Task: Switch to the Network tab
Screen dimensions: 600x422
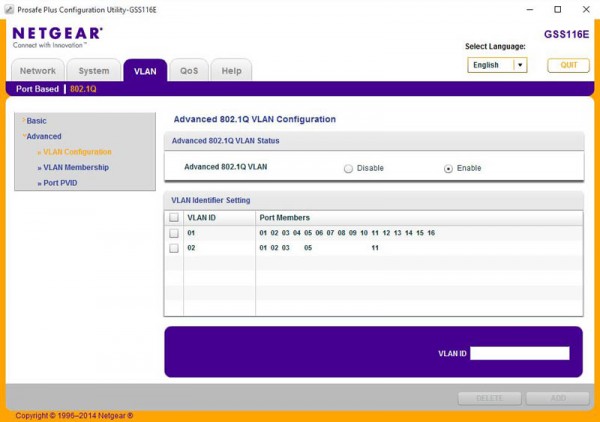Action: pos(38,70)
